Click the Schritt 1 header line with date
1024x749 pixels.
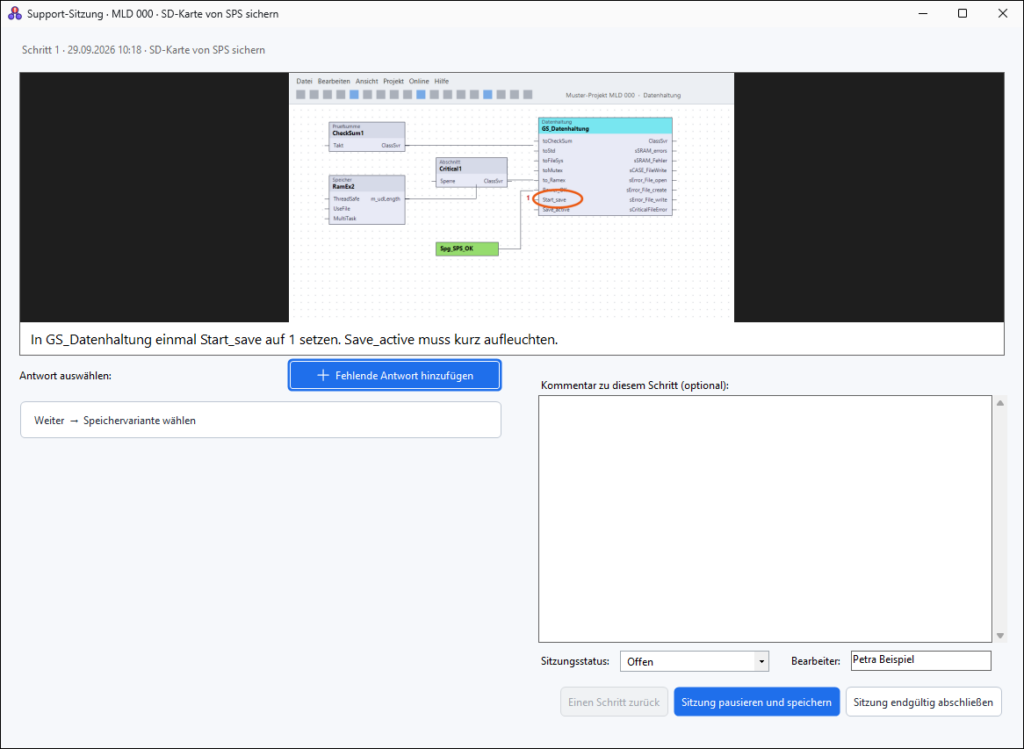click(143, 50)
